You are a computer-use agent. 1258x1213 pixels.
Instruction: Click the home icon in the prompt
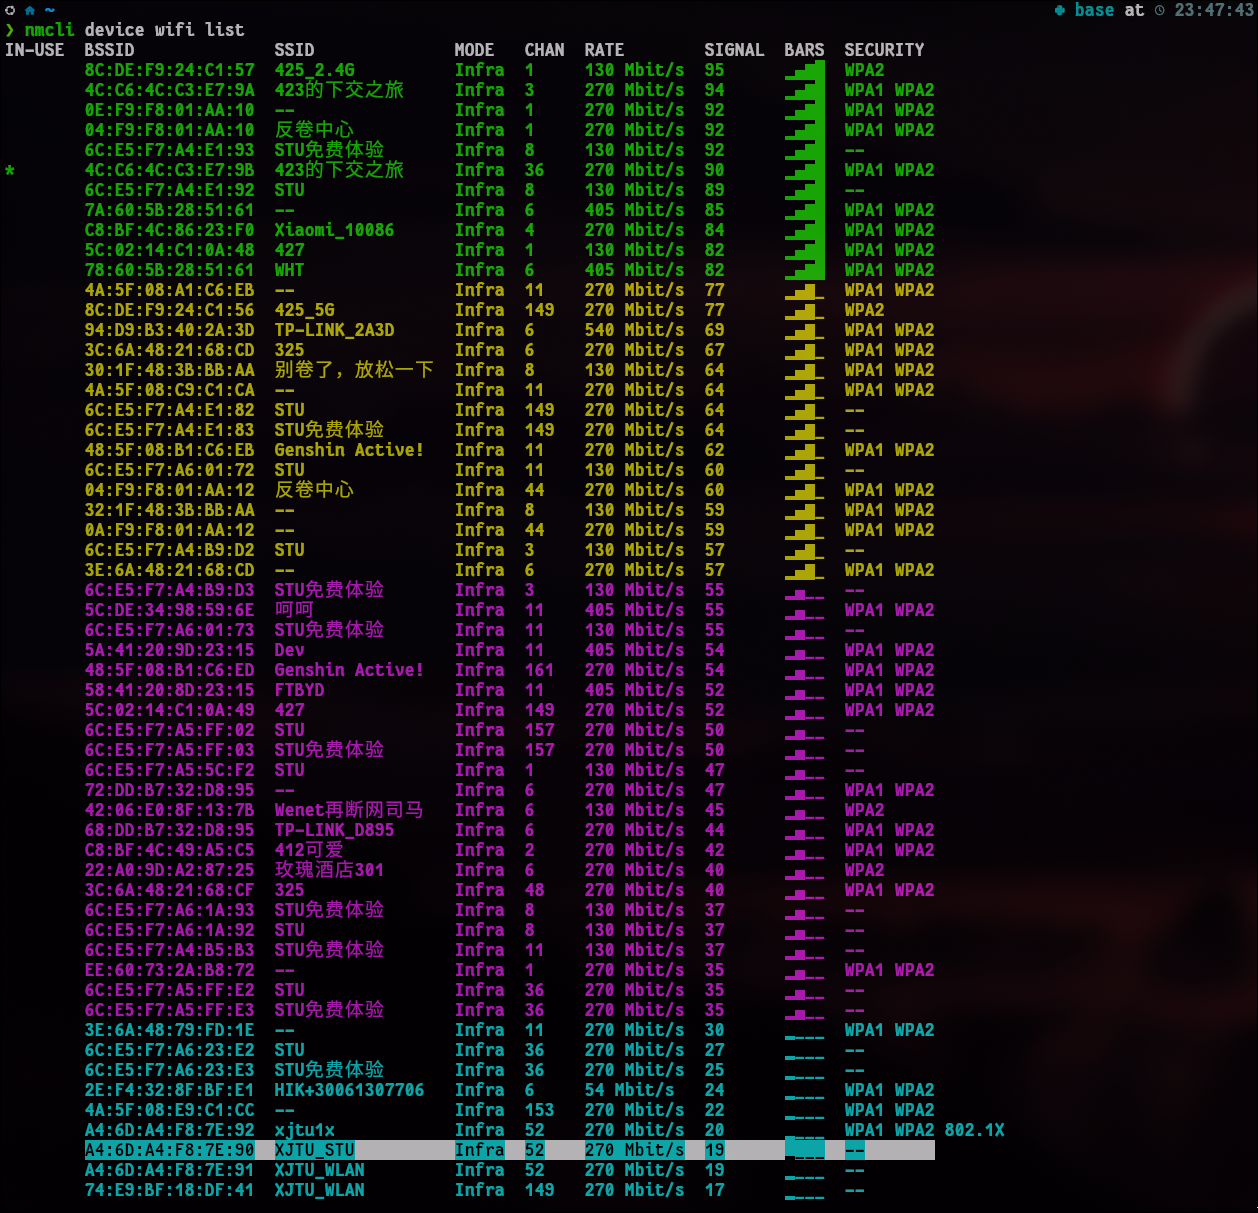[x=29, y=10]
